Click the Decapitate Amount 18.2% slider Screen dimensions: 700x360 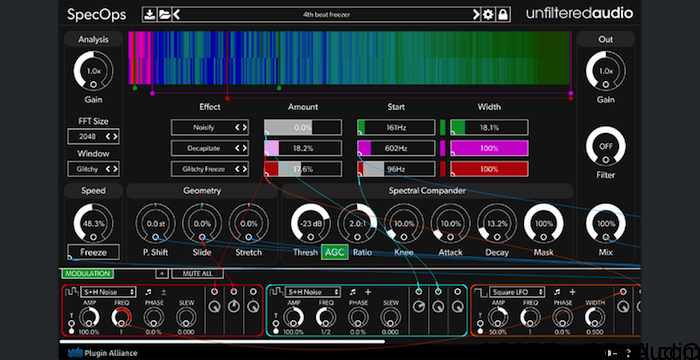pos(303,148)
